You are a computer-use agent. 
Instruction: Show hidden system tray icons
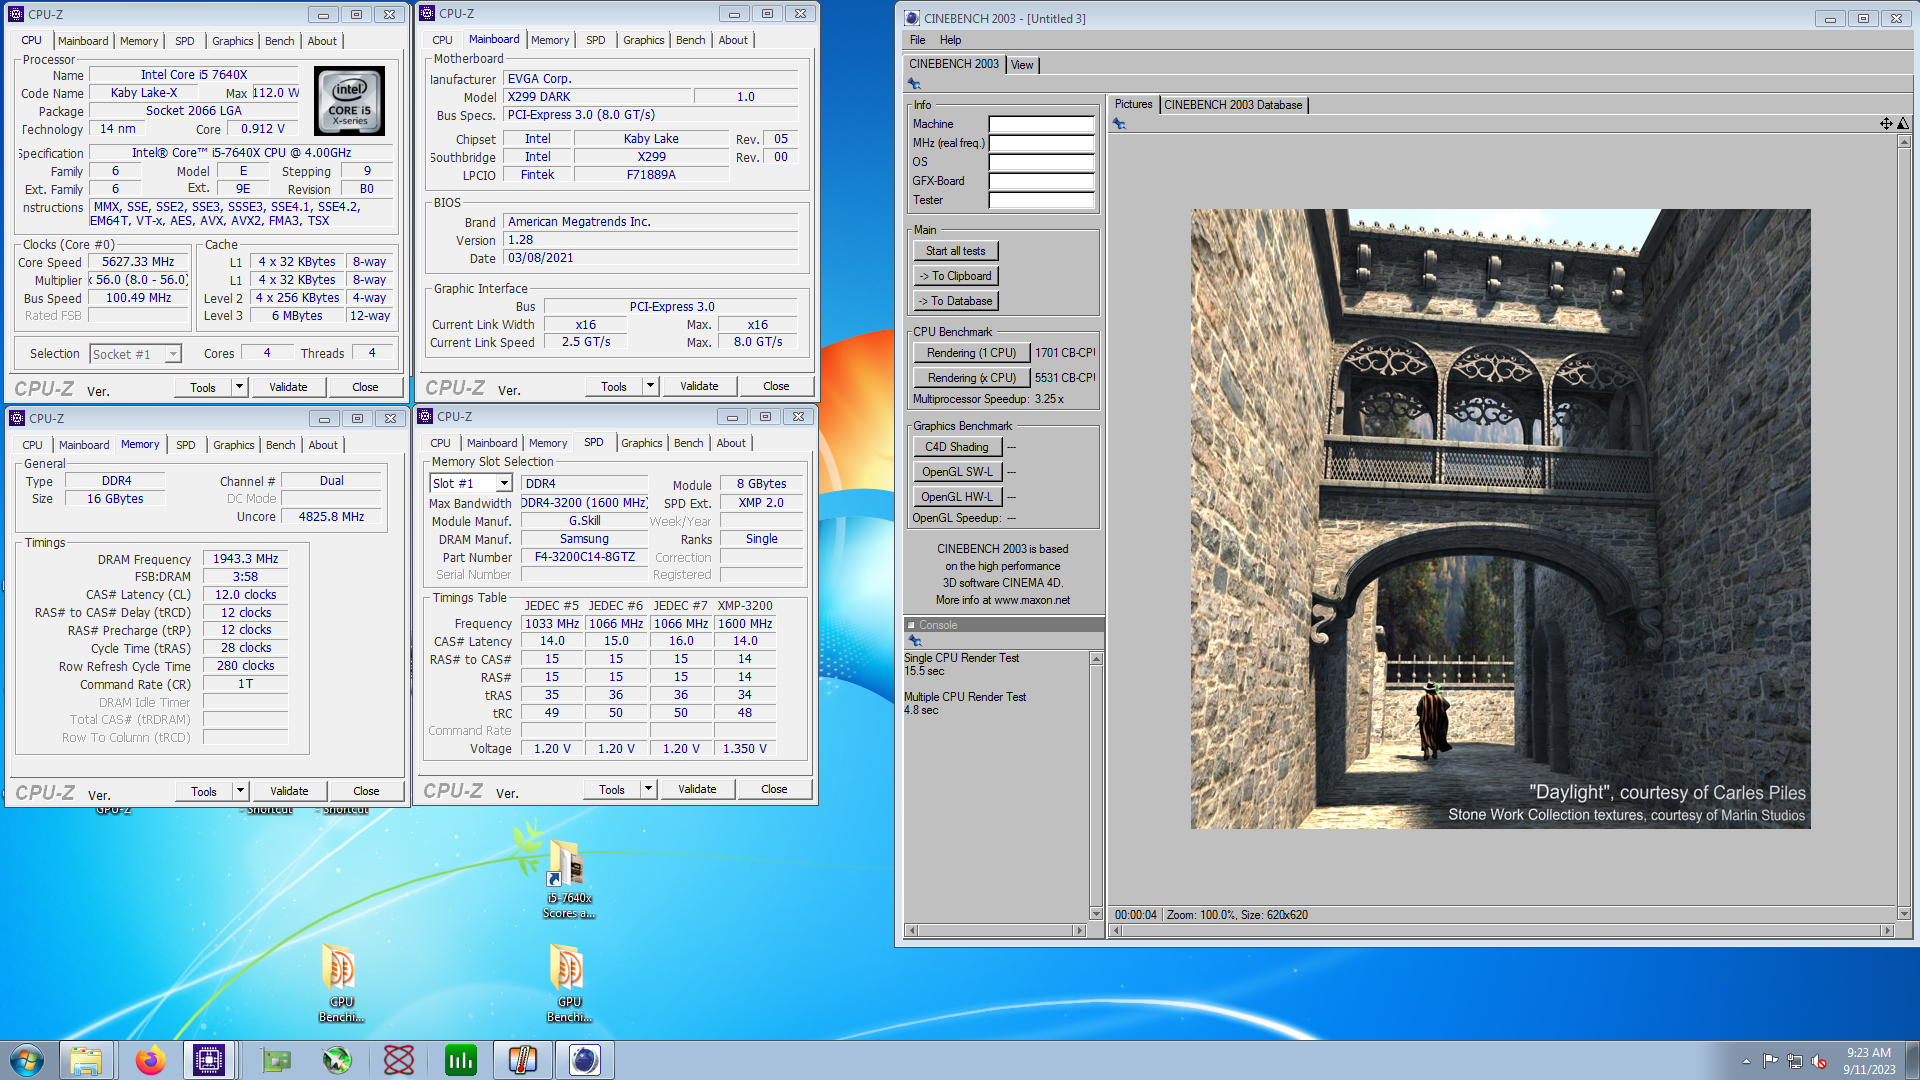point(1746,1061)
